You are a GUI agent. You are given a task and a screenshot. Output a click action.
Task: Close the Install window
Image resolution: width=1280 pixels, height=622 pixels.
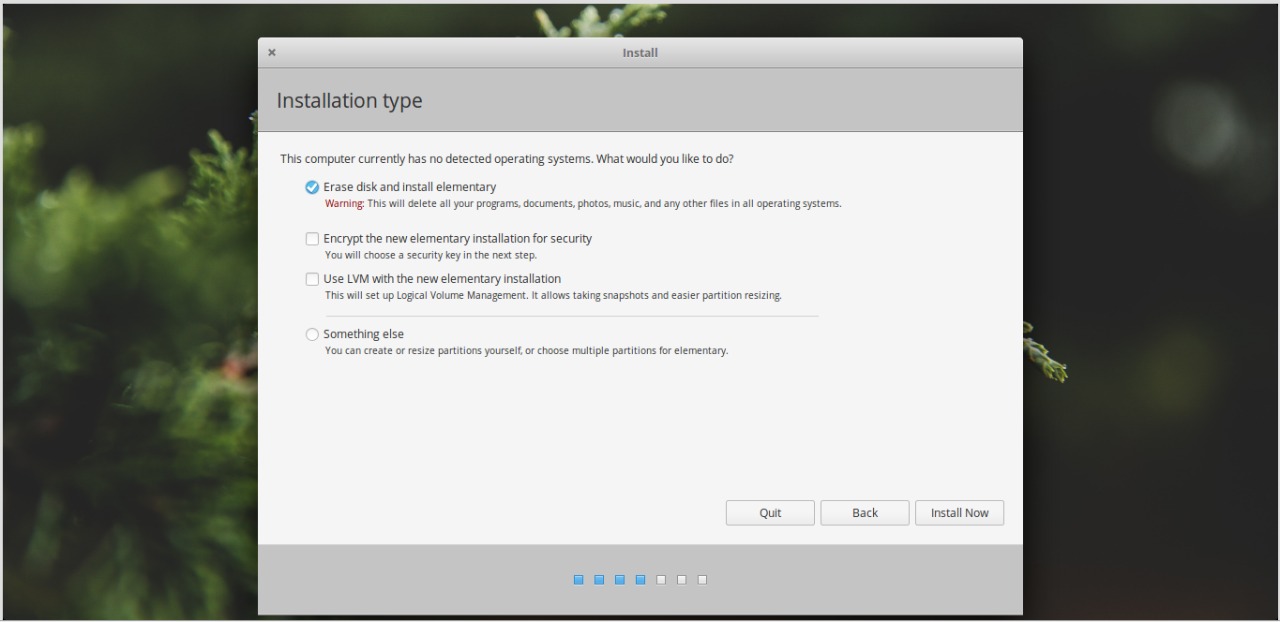[271, 52]
